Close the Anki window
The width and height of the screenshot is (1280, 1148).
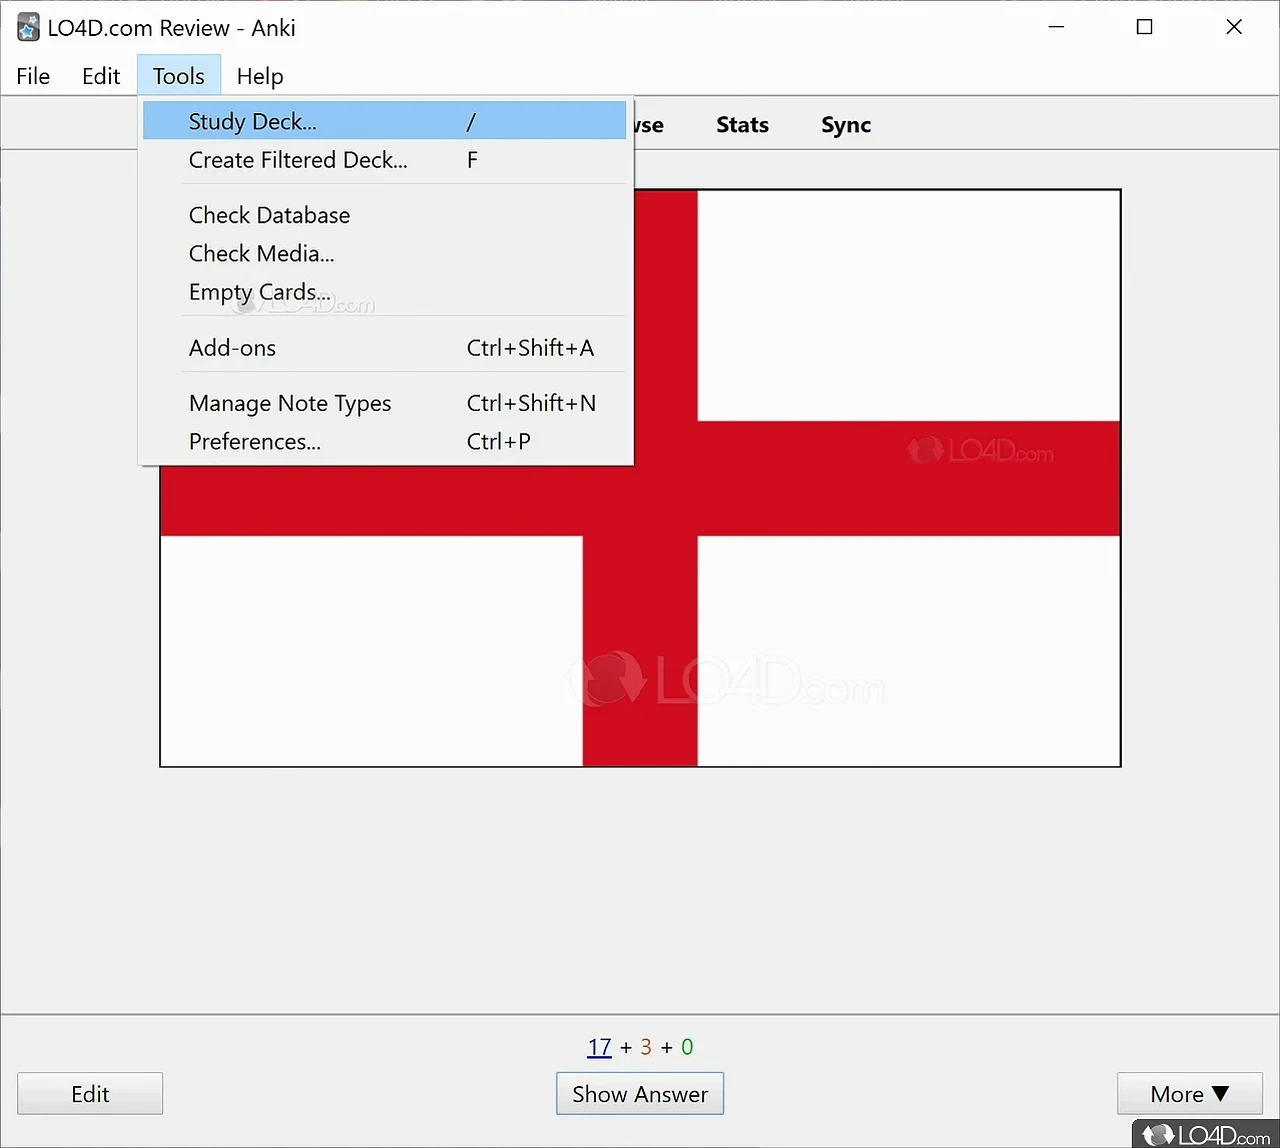[1234, 27]
